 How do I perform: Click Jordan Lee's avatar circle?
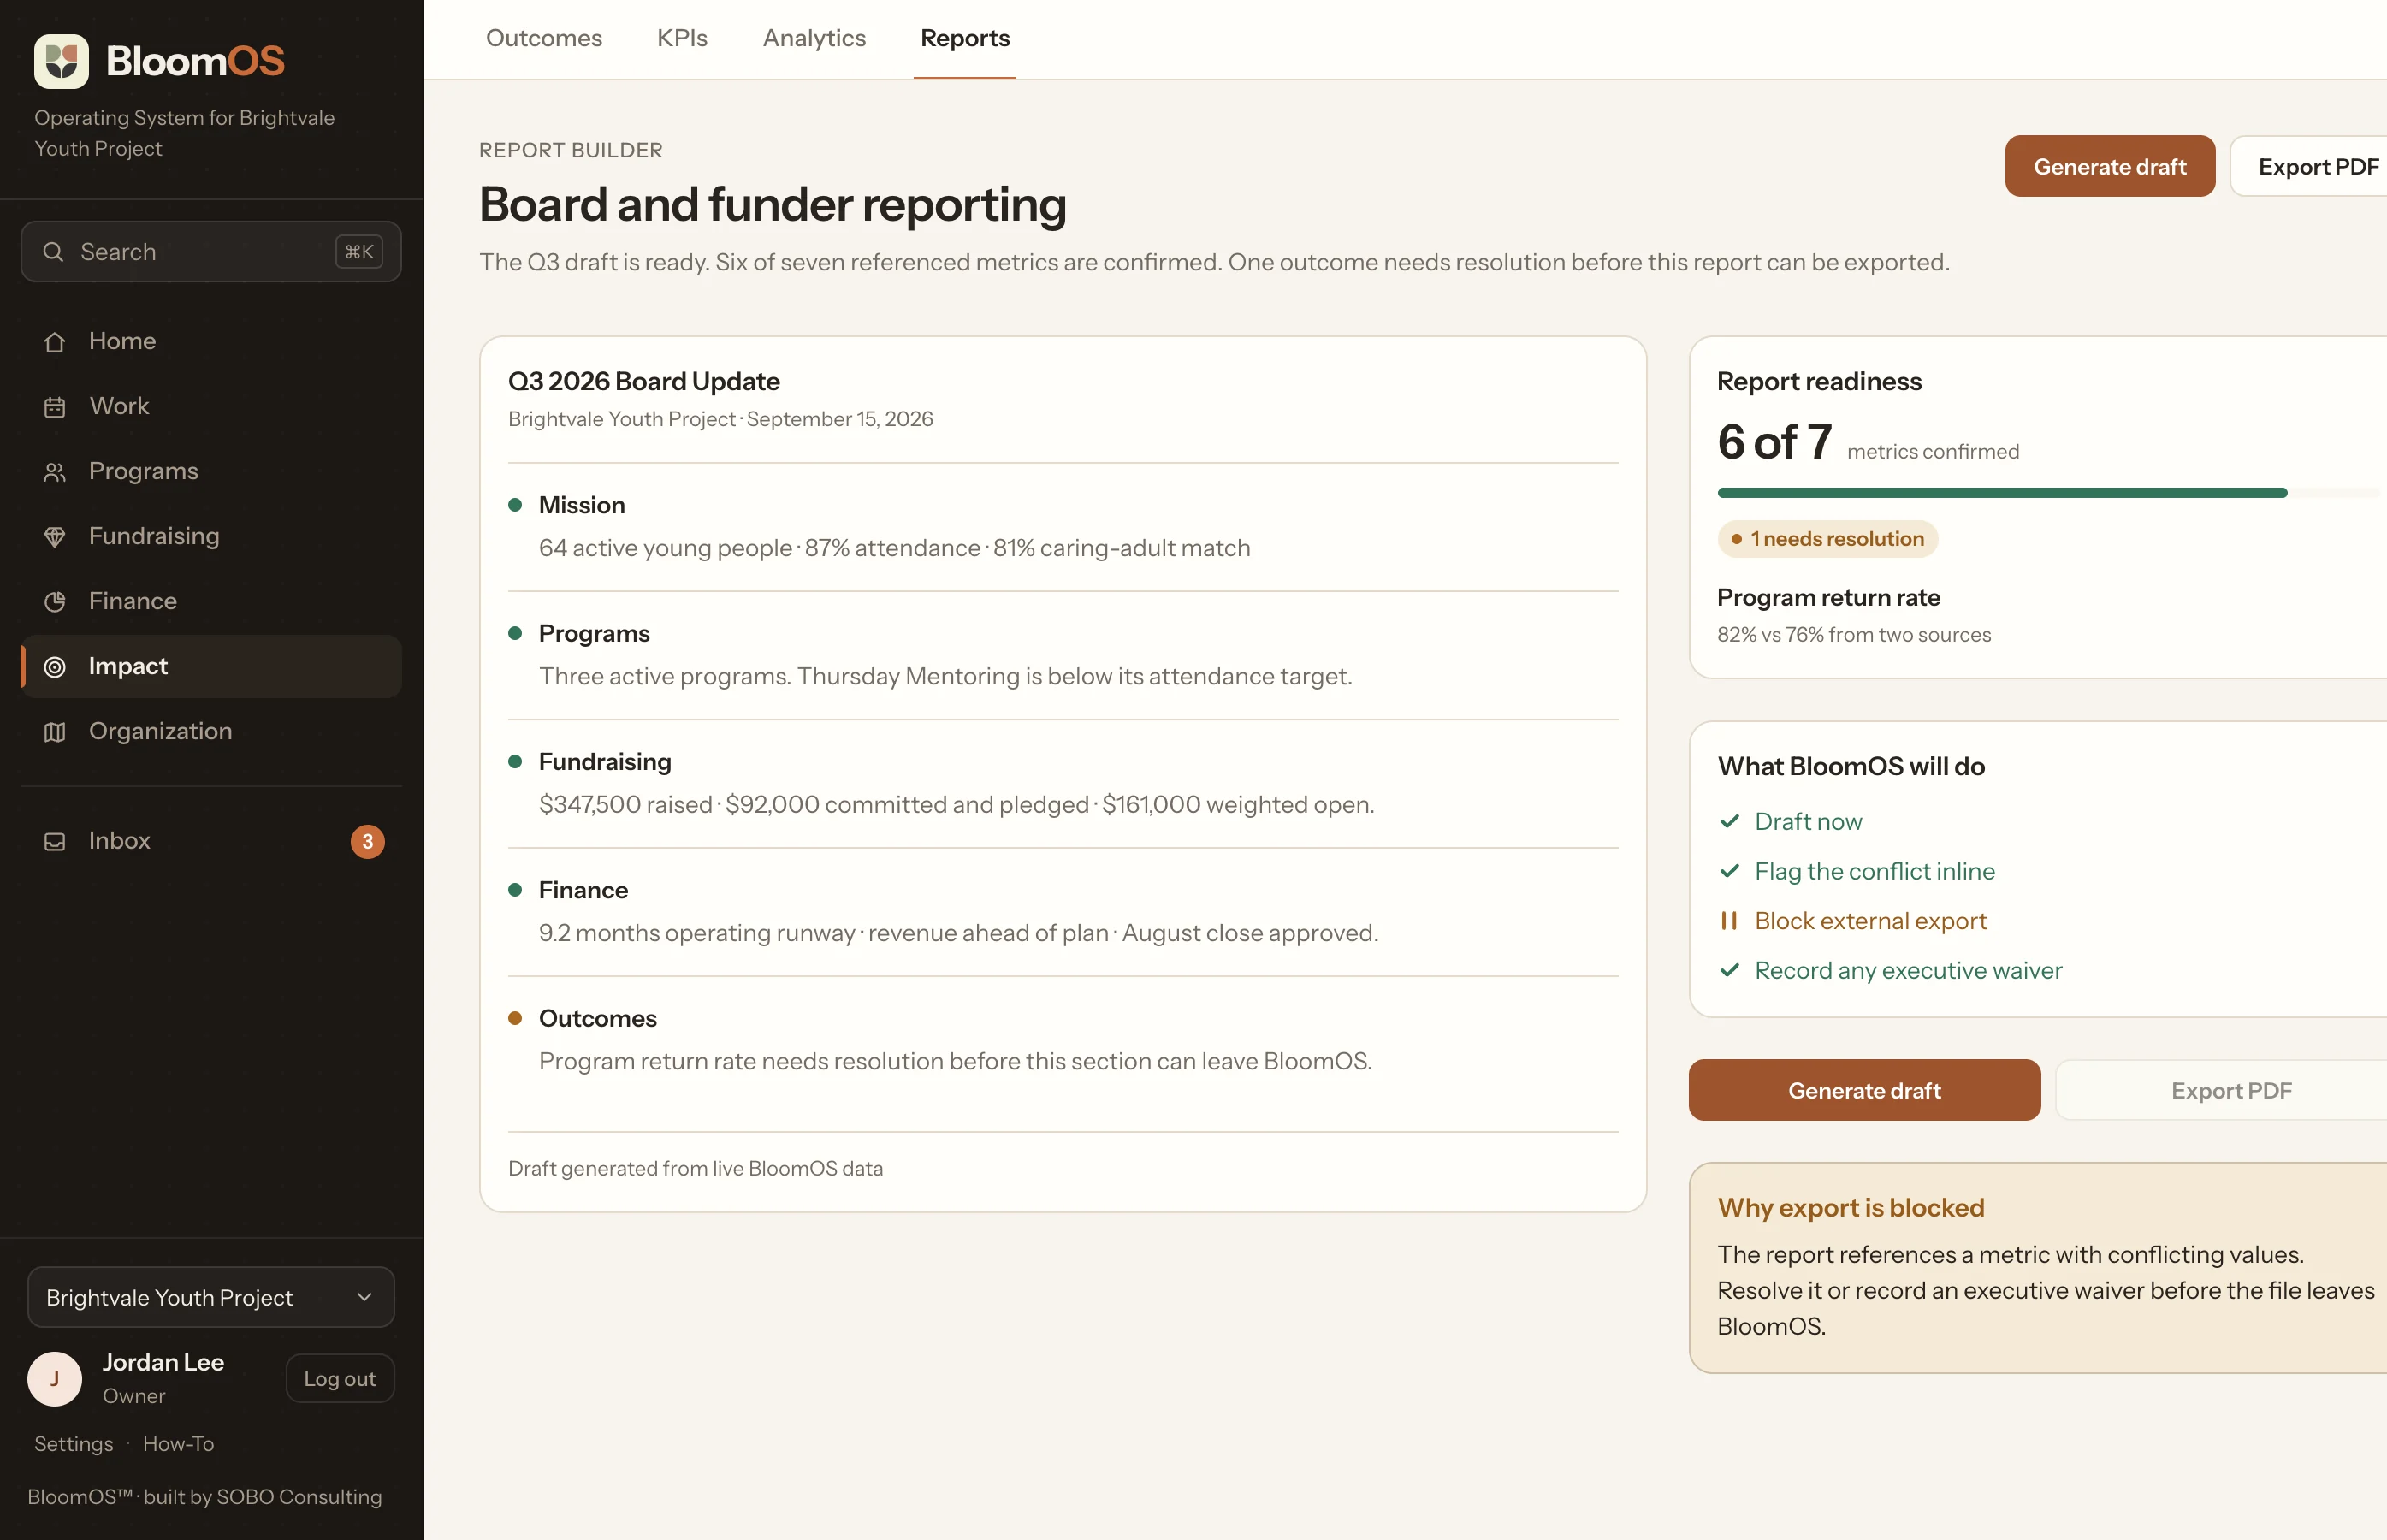(x=55, y=1379)
